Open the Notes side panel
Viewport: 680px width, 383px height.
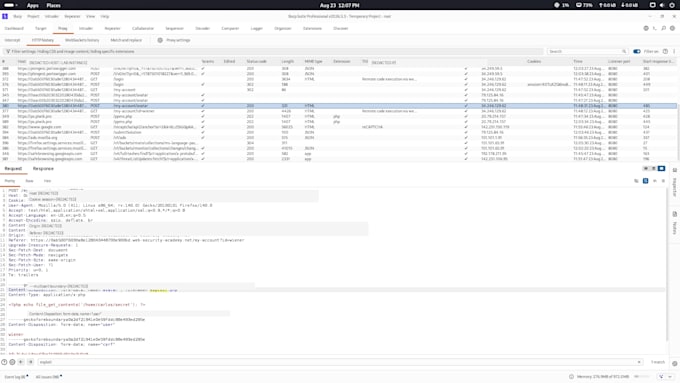point(675,224)
